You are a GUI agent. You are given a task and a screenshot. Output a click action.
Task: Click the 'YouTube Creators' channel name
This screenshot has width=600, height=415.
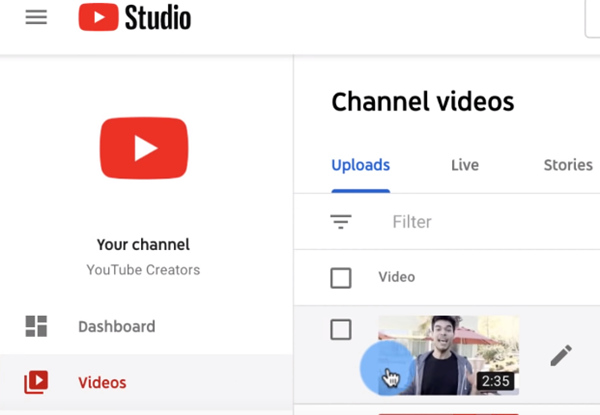click(143, 269)
